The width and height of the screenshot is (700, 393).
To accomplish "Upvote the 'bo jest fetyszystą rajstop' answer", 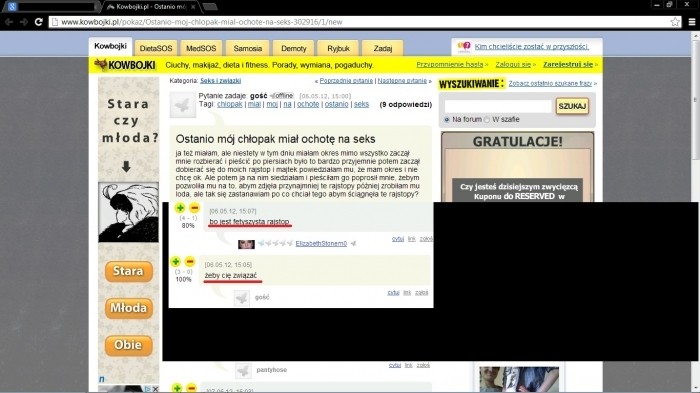I will pyautogui.click(x=180, y=208).
